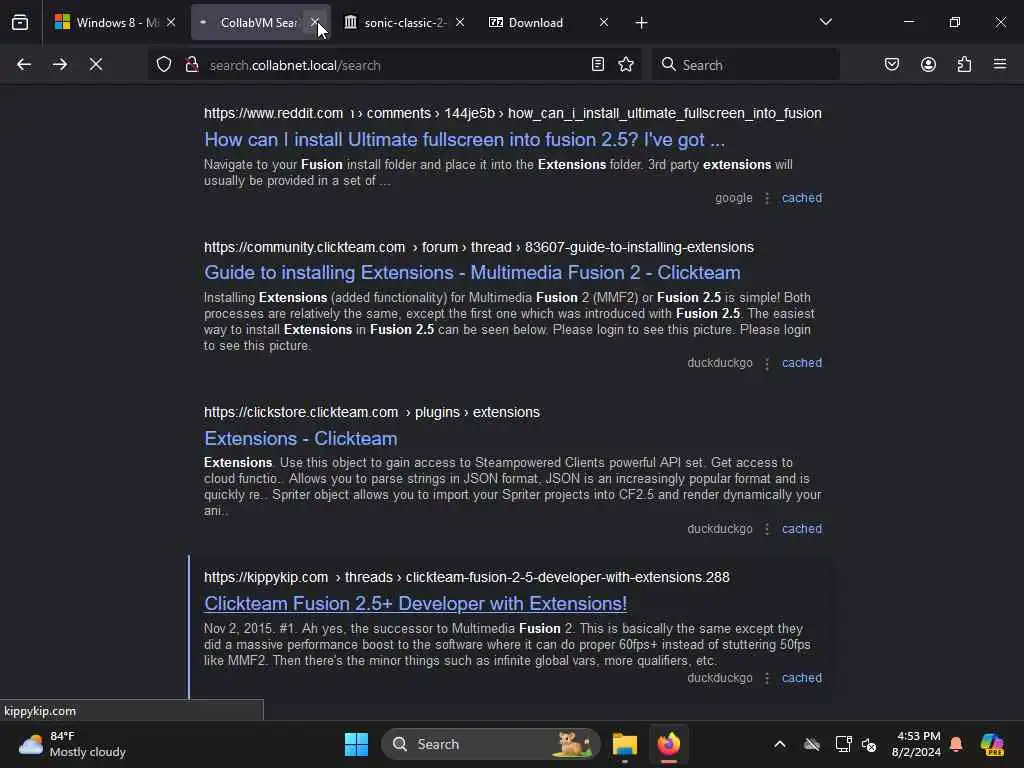Open the Copilot preview icon
Screen dimensions: 1024x768
coord(992,744)
